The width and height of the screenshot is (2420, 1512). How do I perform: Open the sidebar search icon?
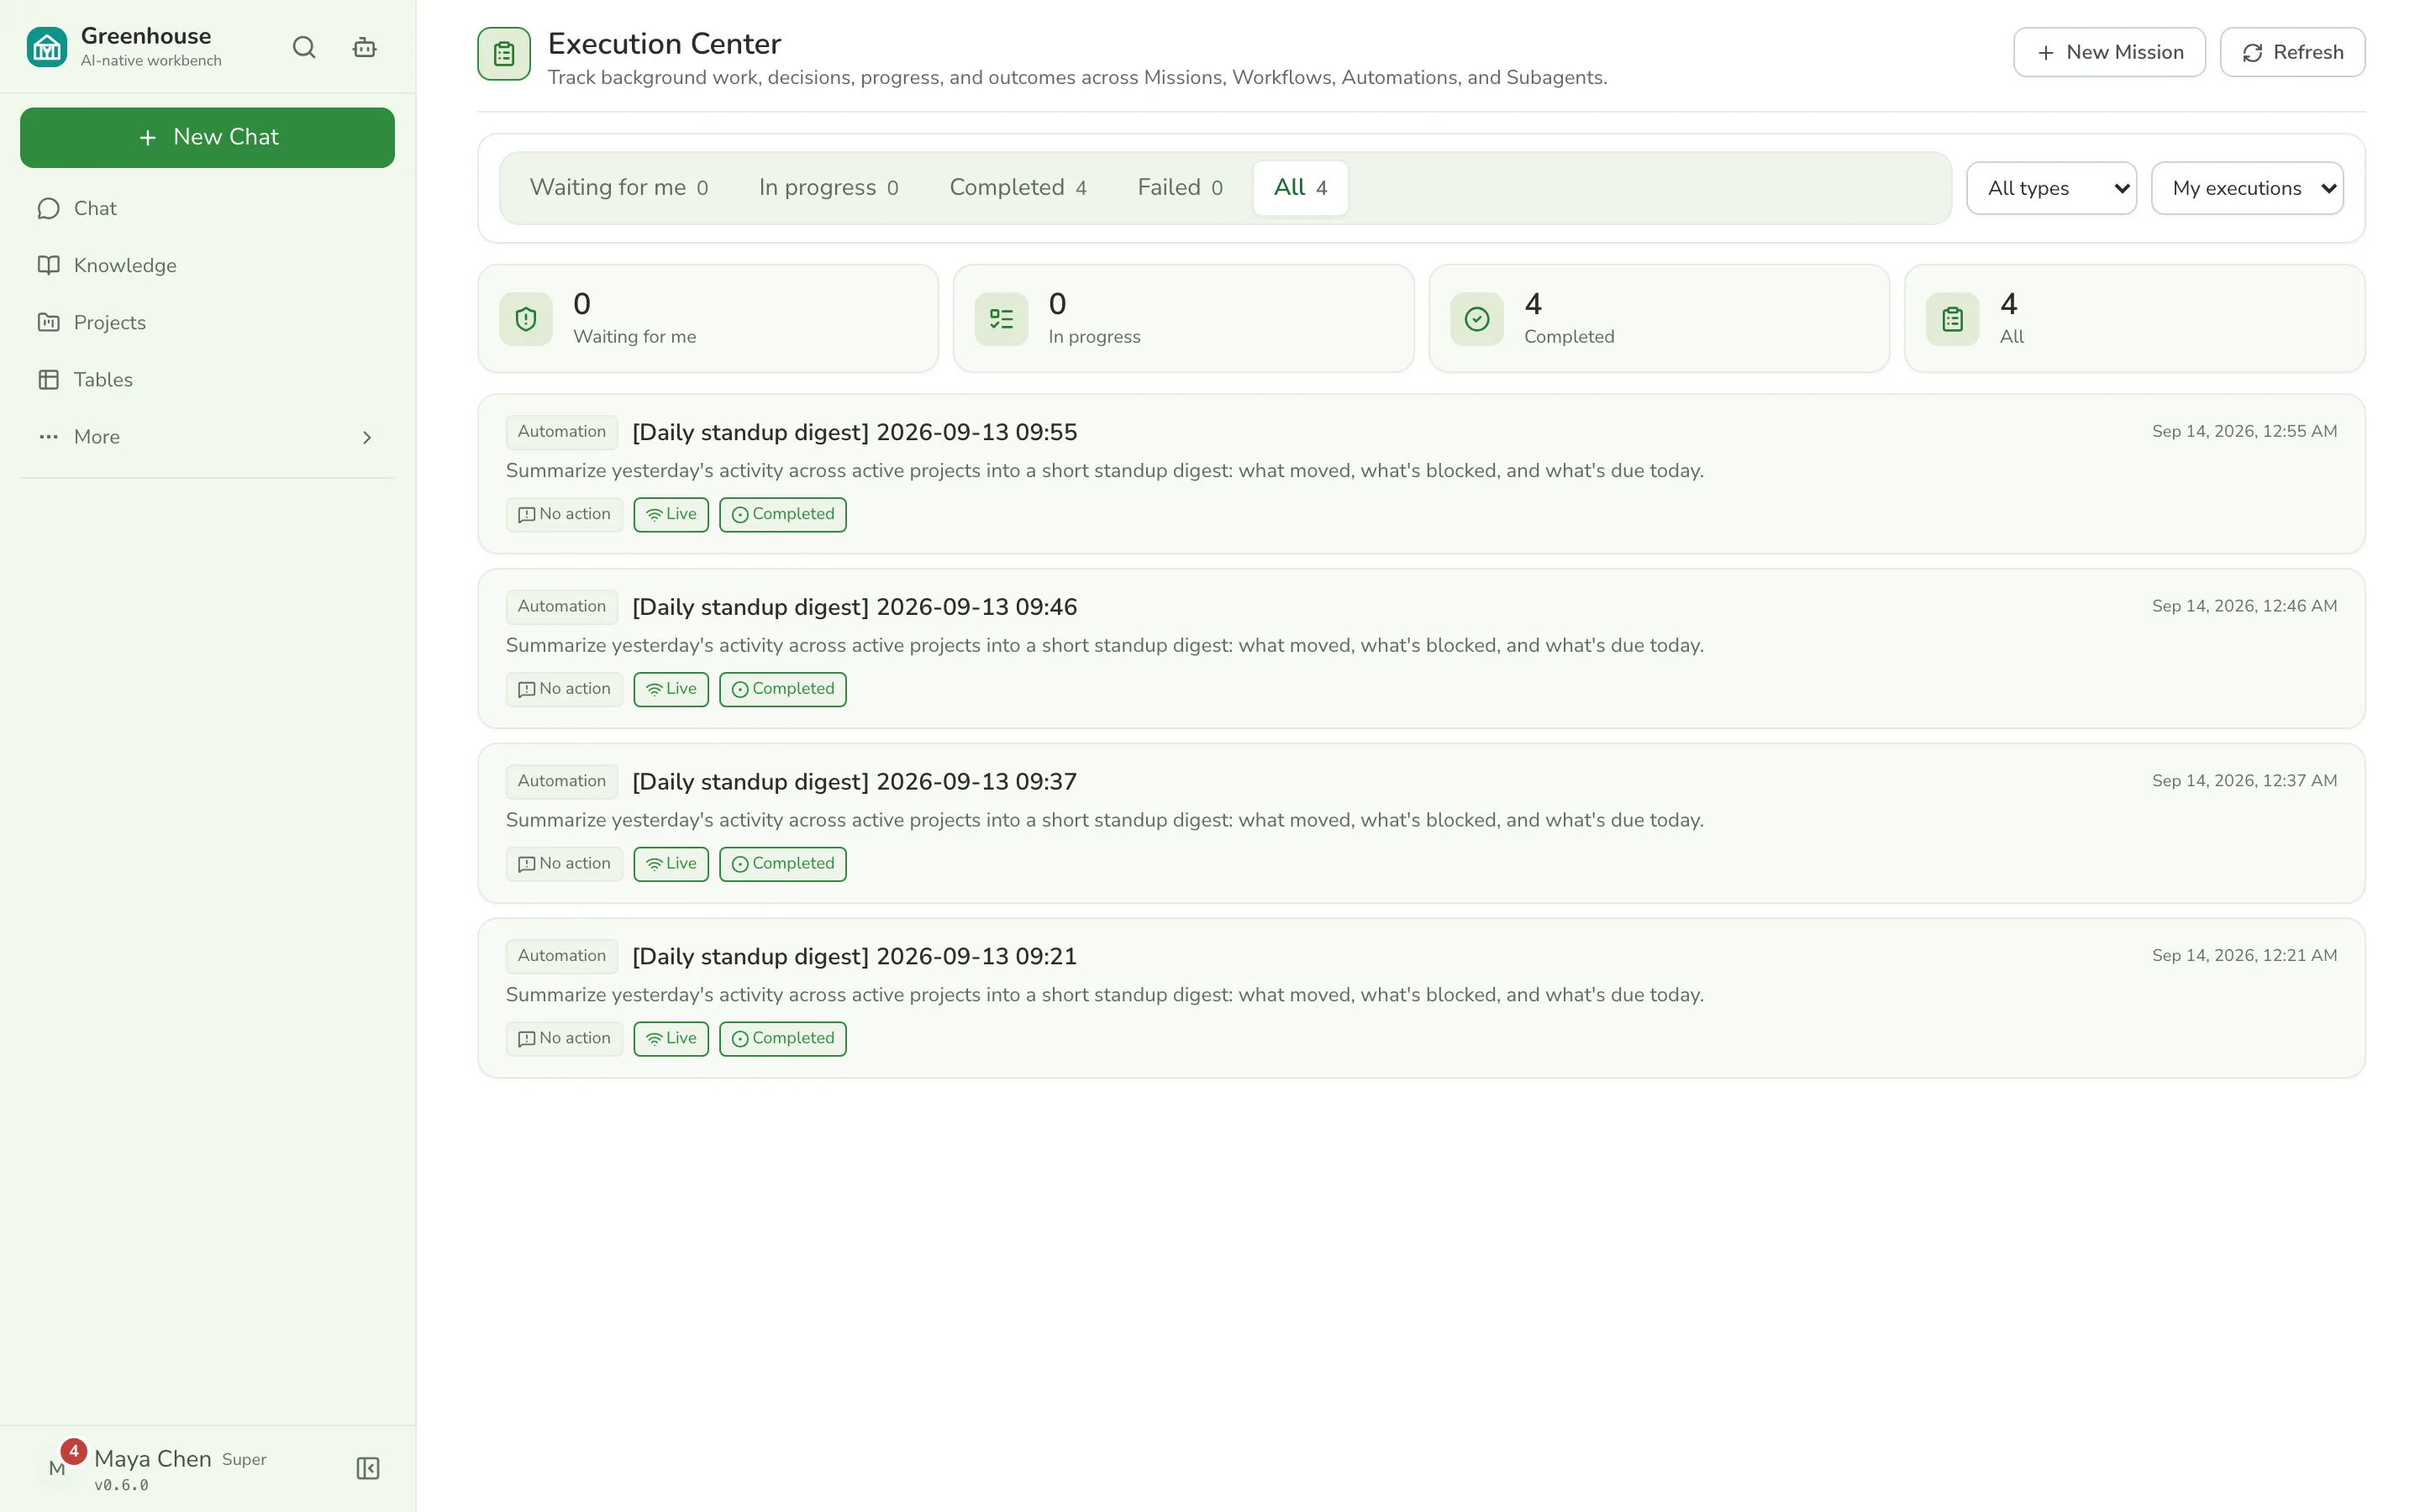tap(304, 47)
